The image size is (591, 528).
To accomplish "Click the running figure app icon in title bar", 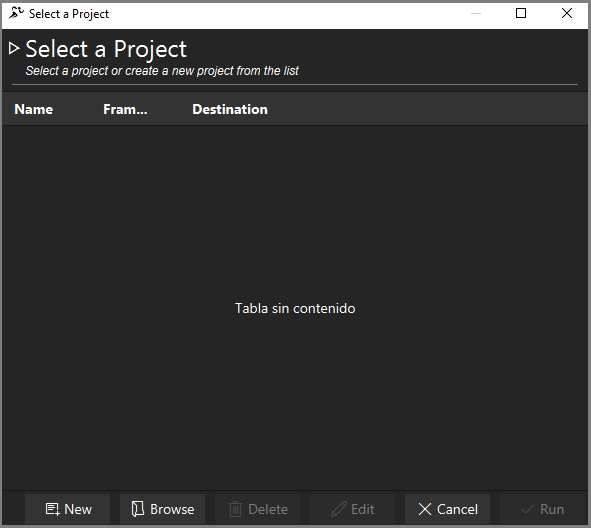I will 16,13.
